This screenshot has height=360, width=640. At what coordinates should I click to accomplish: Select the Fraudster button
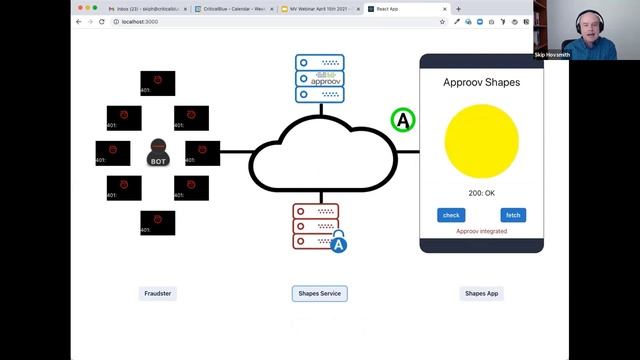pyautogui.click(x=158, y=293)
